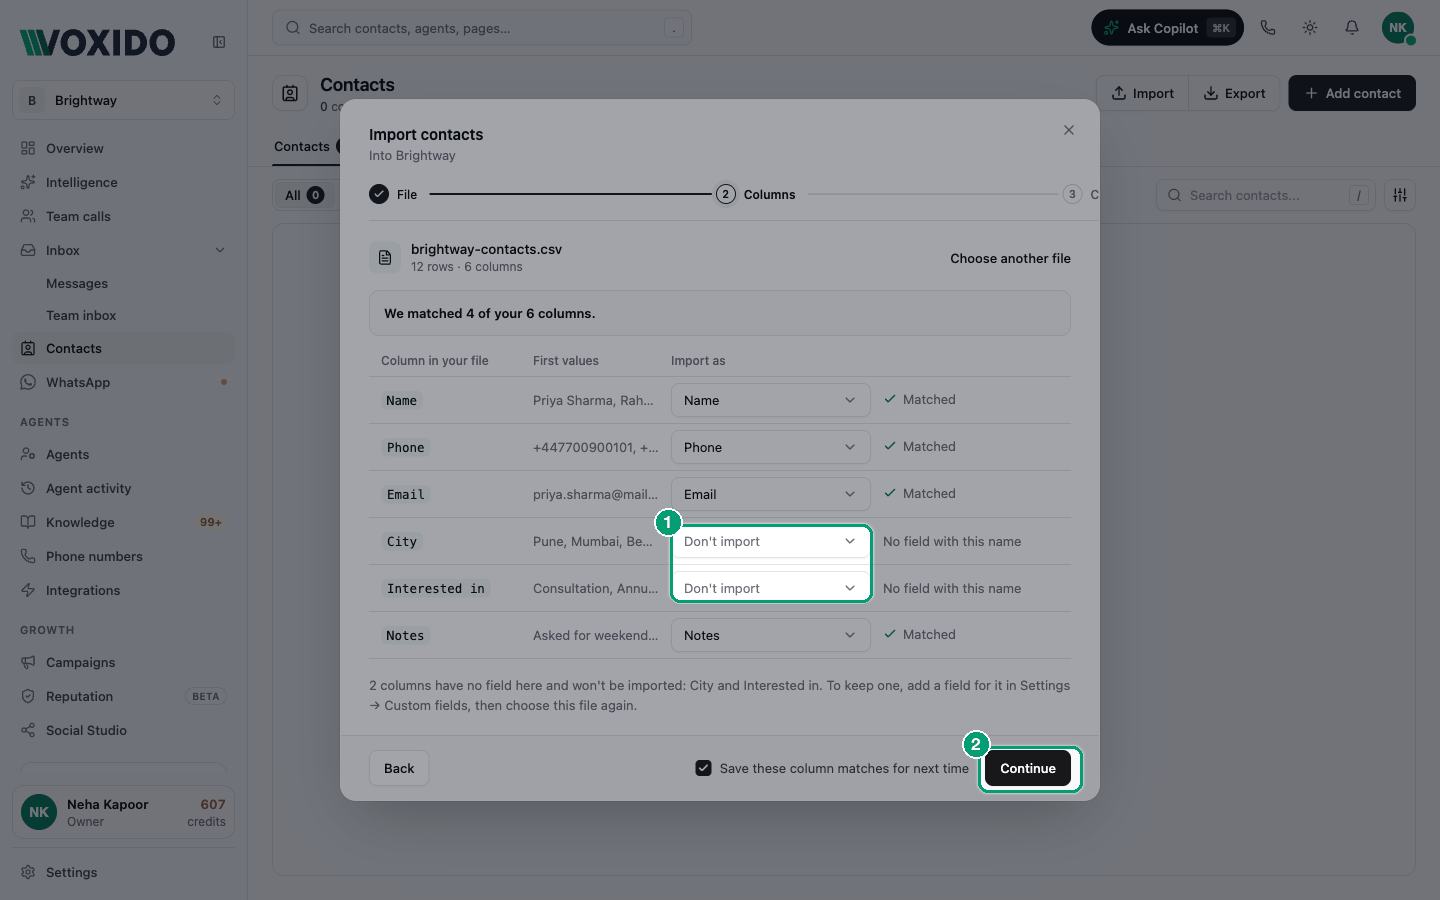Viewport: 1440px width, 900px height.
Task: Open Campaigns in the sidebar
Action: coord(124,662)
